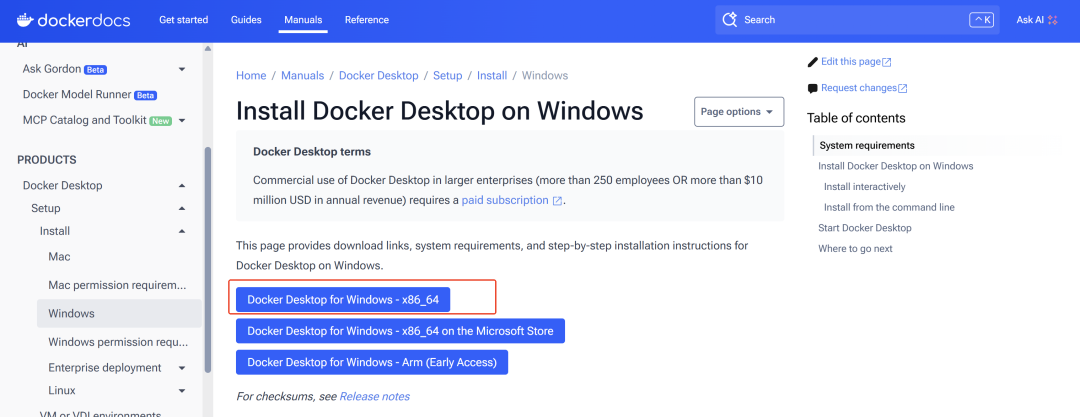The image size is (1080, 417).
Task: Jump to Install Docker Desktop on Windows in contents
Action: click(x=895, y=166)
